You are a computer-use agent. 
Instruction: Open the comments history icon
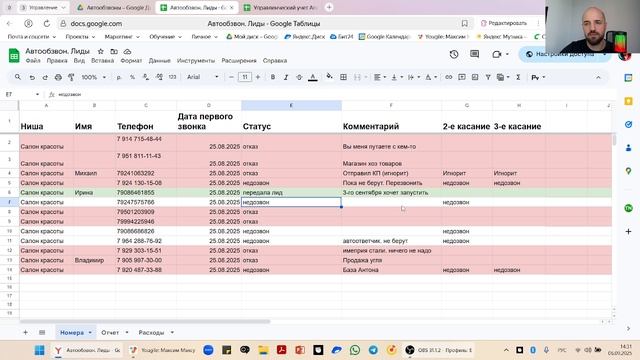[x=474, y=54]
